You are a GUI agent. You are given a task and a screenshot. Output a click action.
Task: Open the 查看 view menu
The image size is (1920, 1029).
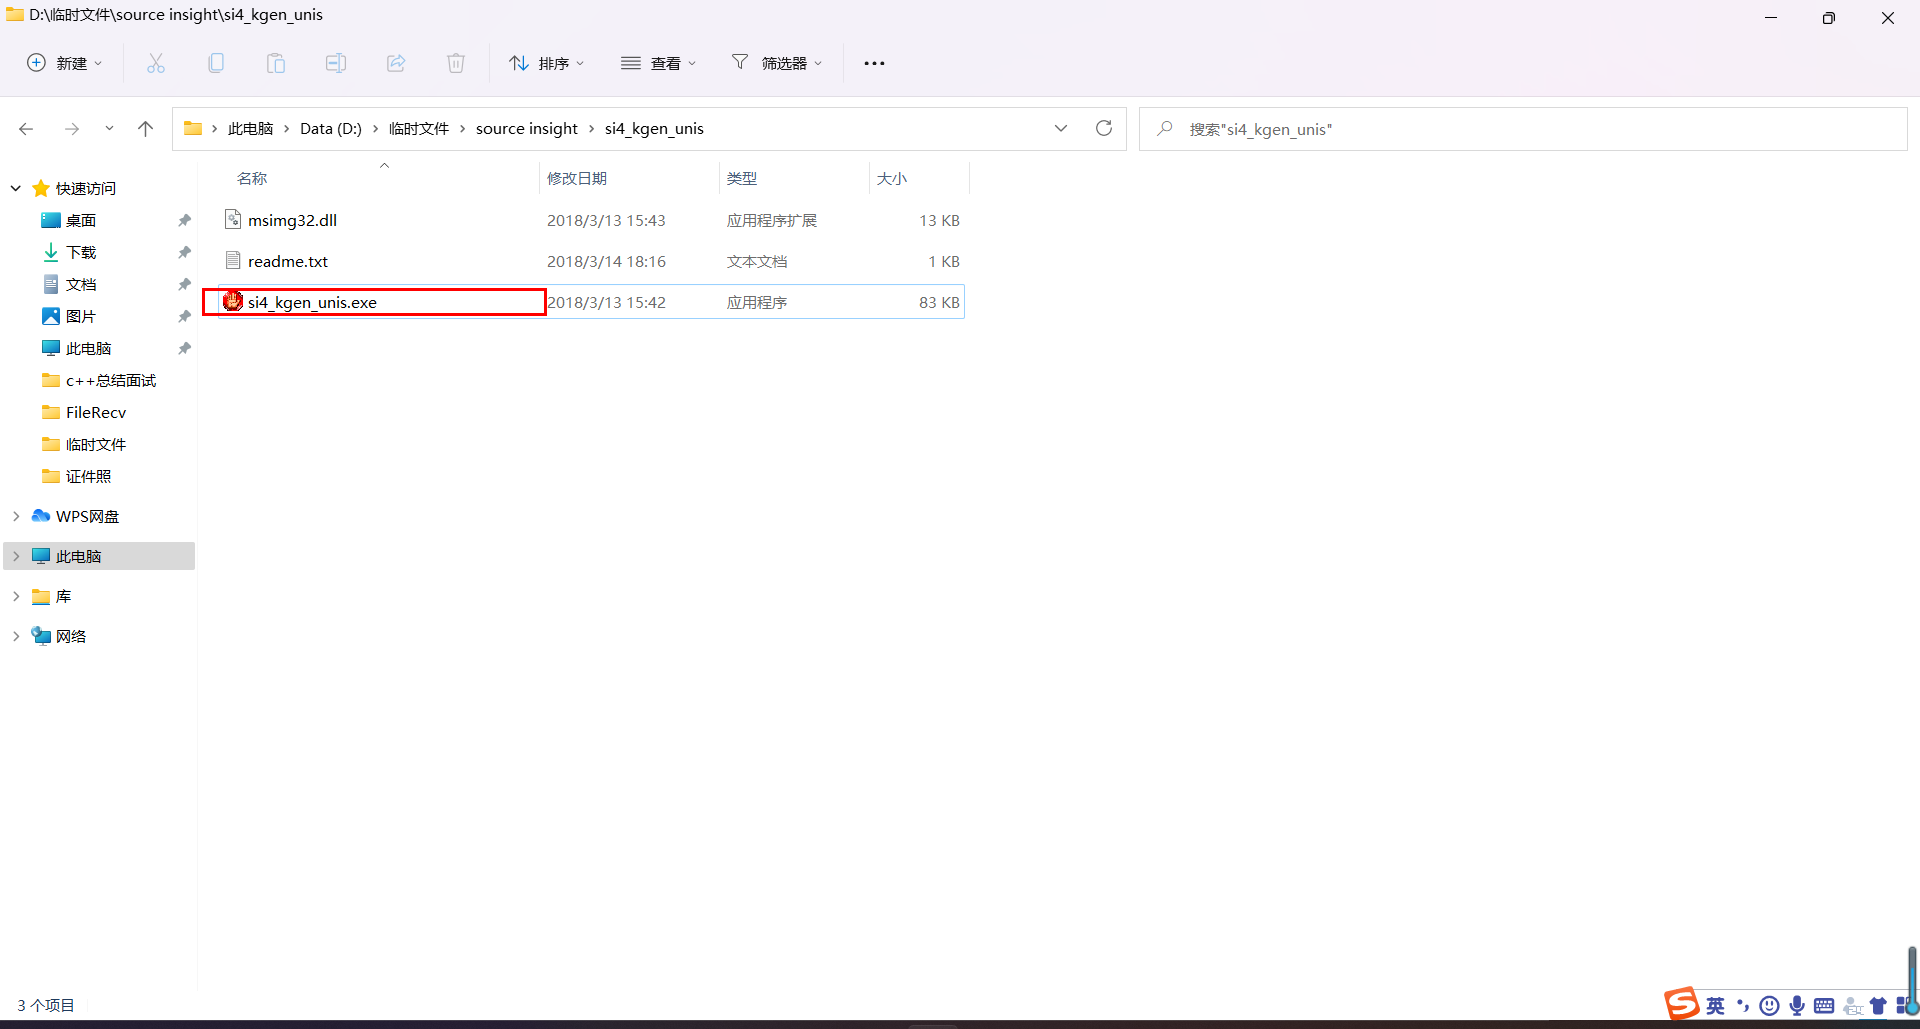[x=658, y=62]
